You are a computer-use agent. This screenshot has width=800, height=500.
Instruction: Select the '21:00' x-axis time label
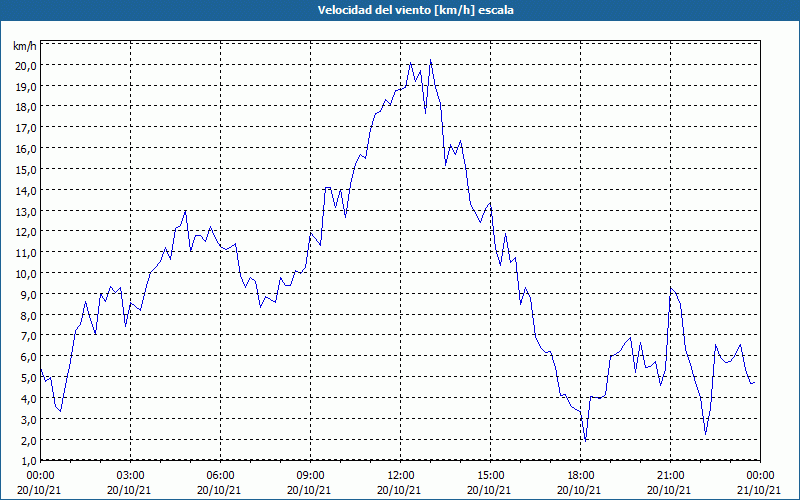pos(670,476)
